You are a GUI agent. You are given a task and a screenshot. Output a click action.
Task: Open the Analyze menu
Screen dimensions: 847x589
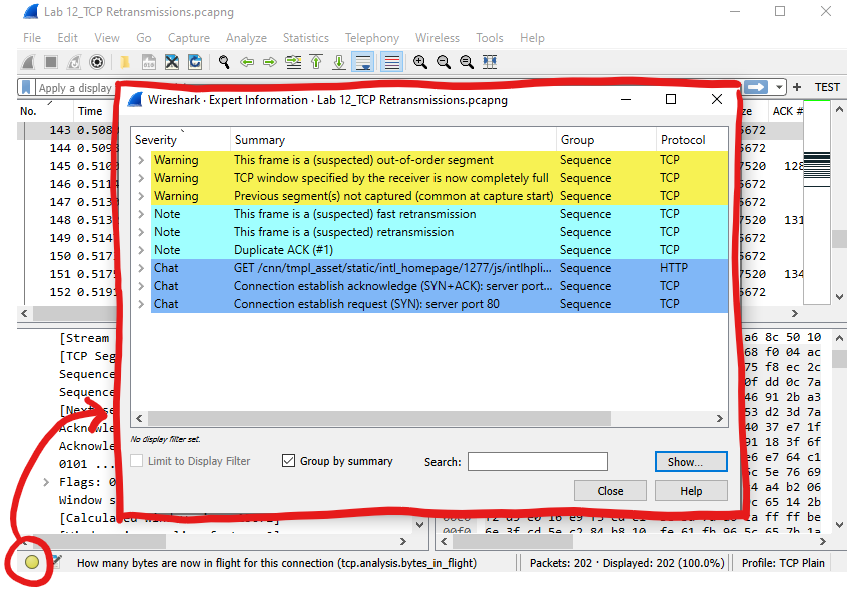pyautogui.click(x=246, y=38)
